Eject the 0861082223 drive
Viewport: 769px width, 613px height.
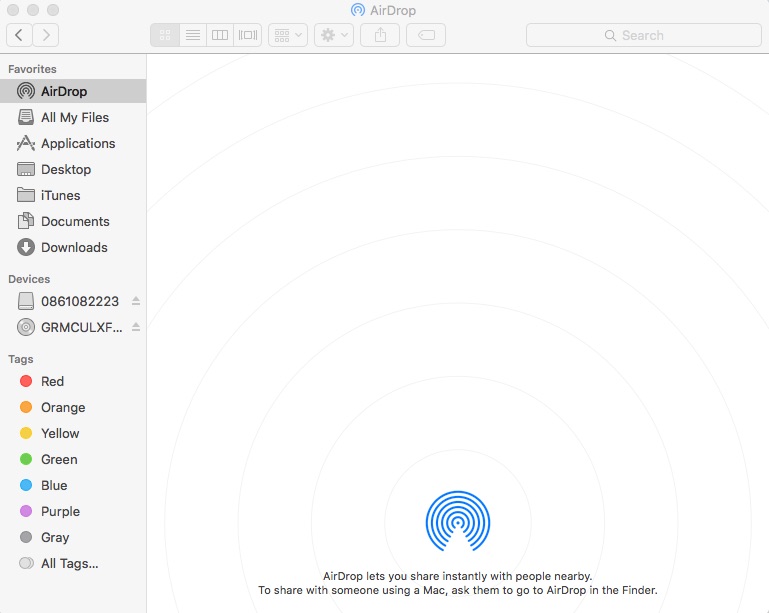tap(136, 301)
